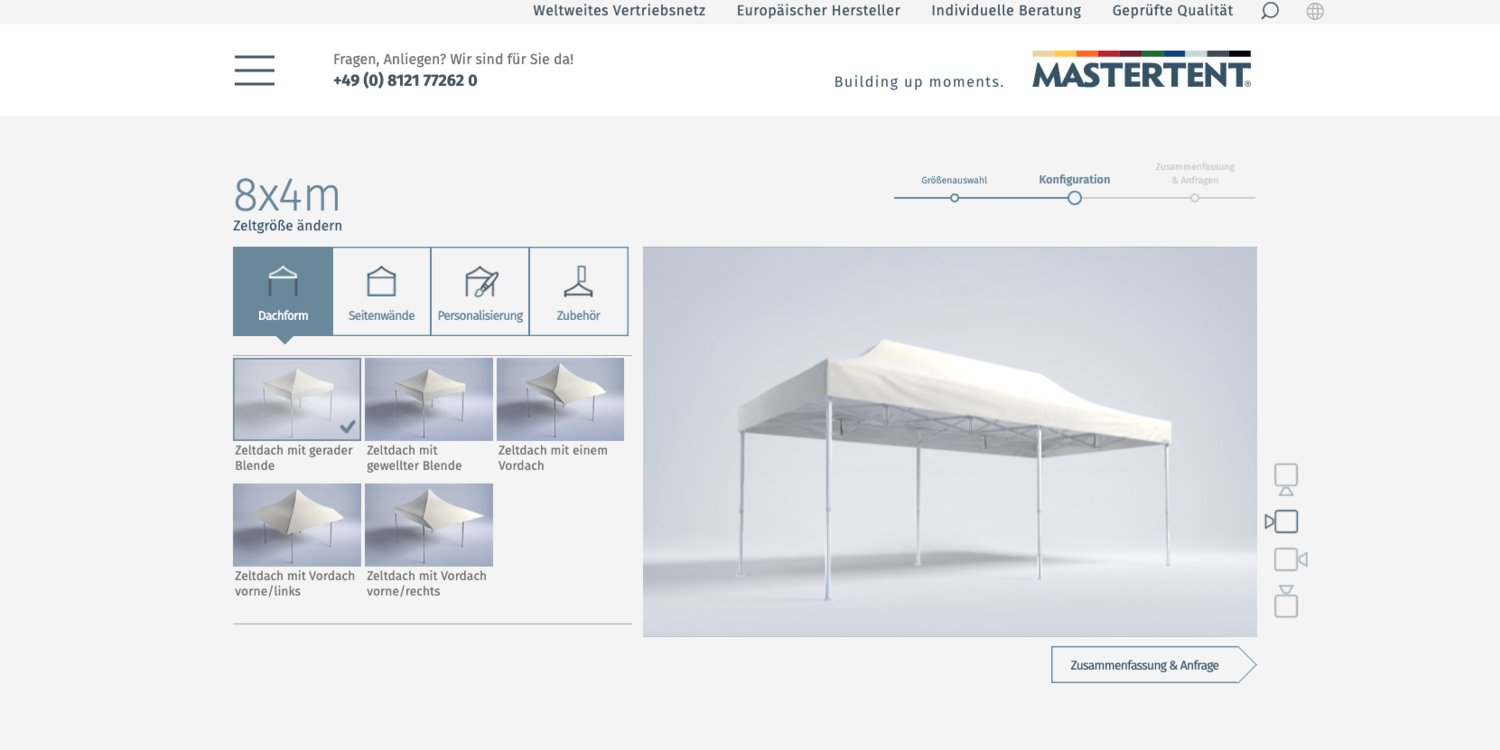This screenshot has width=1500, height=750.
Task: Activate the top-down camera view icon
Action: click(x=1285, y=601)
